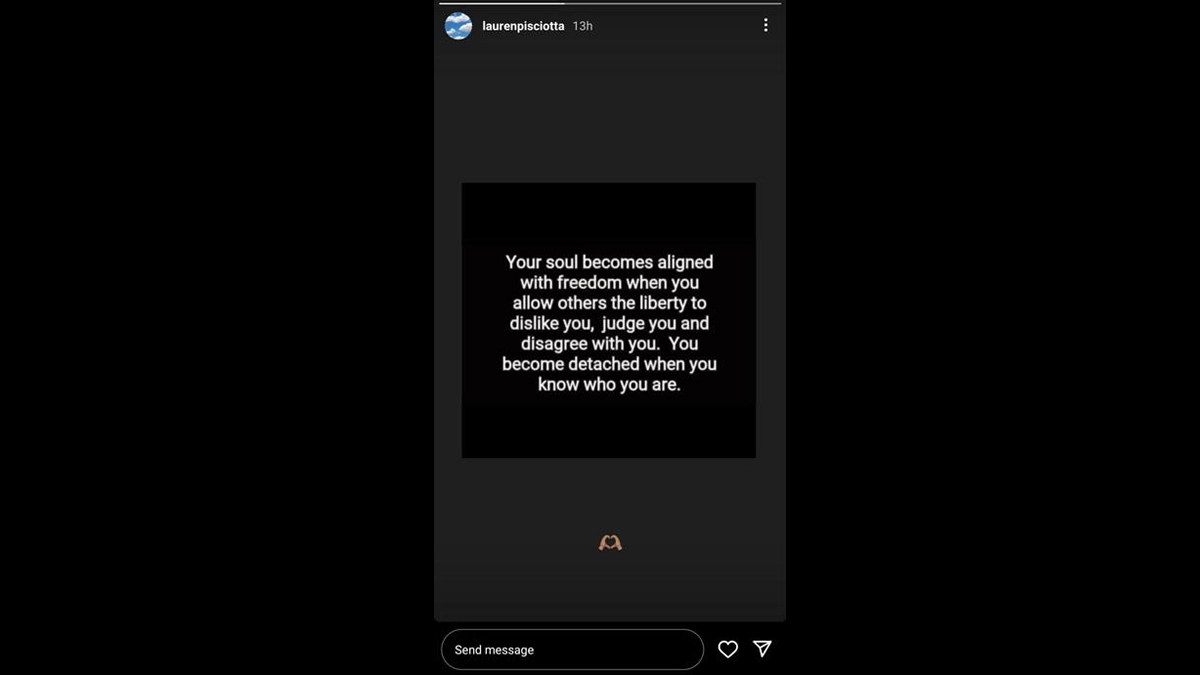Click the quote image card
Viewport: 1200px width, 675px height.
[609, 320]
